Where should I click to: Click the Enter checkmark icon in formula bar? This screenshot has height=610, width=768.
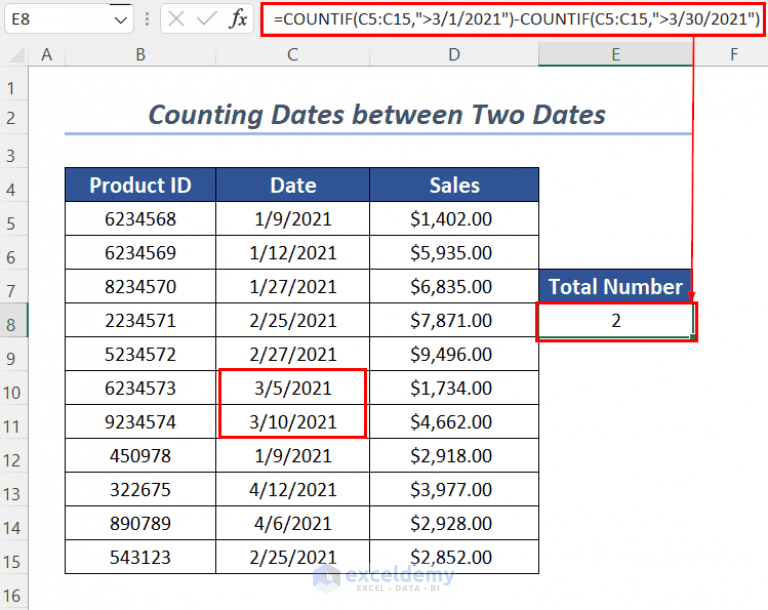(207, 19)
